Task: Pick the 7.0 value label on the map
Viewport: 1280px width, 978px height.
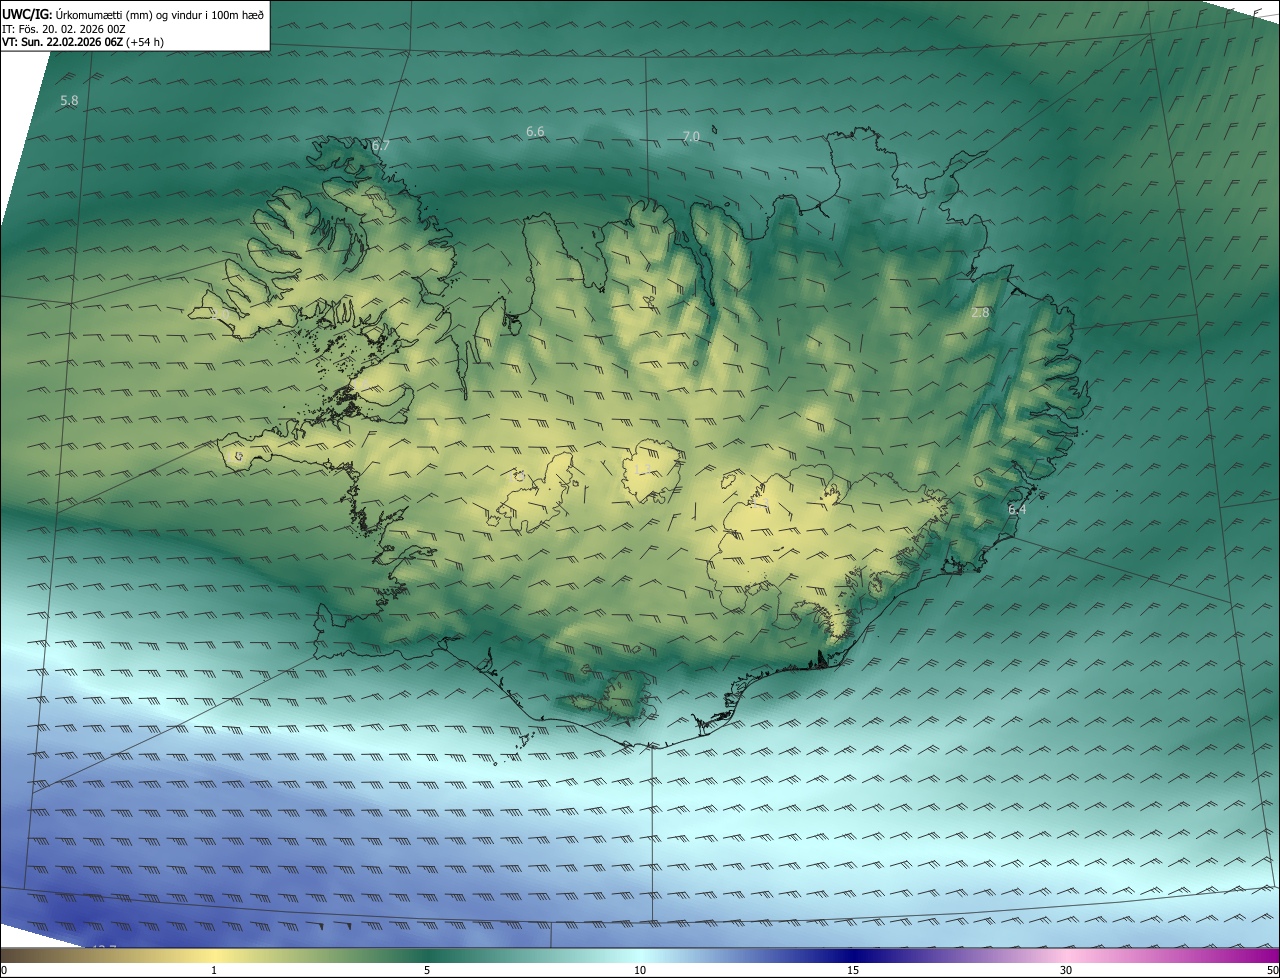Action: point(691,136)
